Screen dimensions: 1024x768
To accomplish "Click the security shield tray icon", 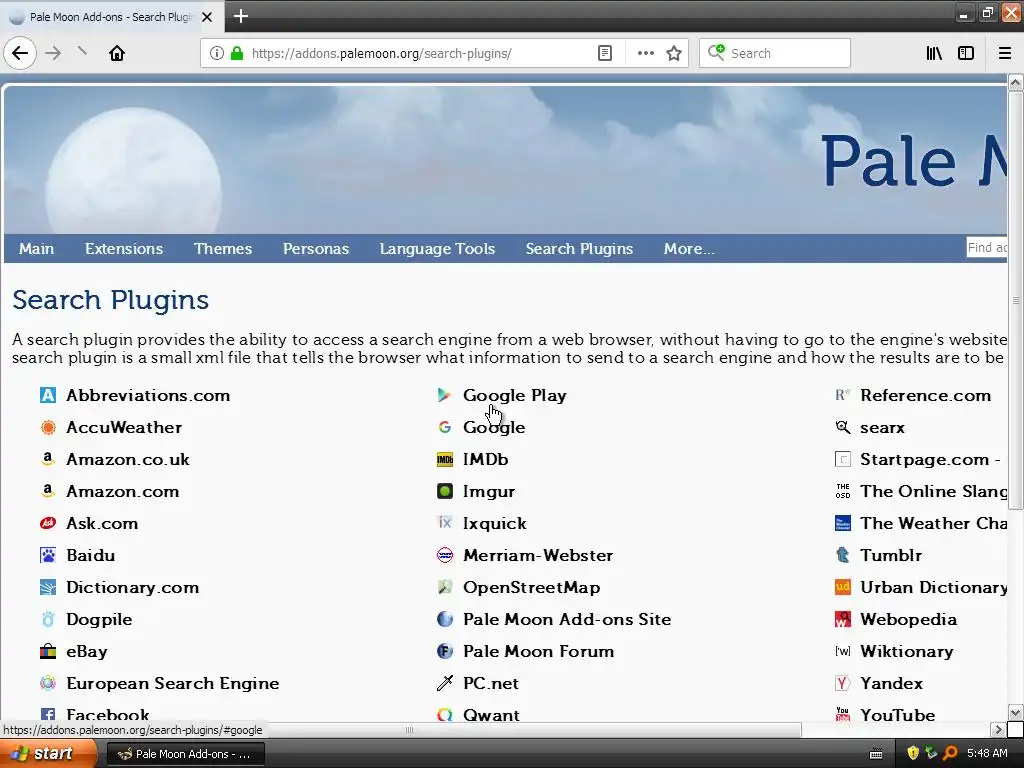I will pos(912,754).
